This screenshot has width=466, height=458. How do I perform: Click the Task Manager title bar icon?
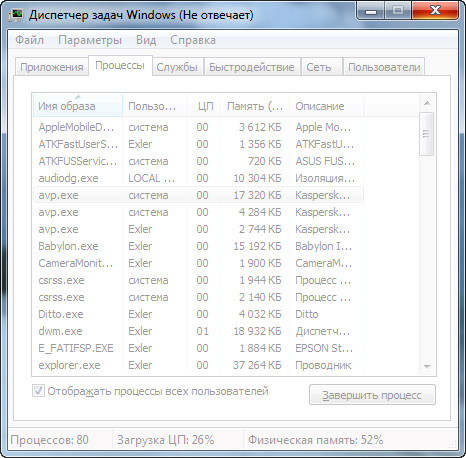coord(16,15)
